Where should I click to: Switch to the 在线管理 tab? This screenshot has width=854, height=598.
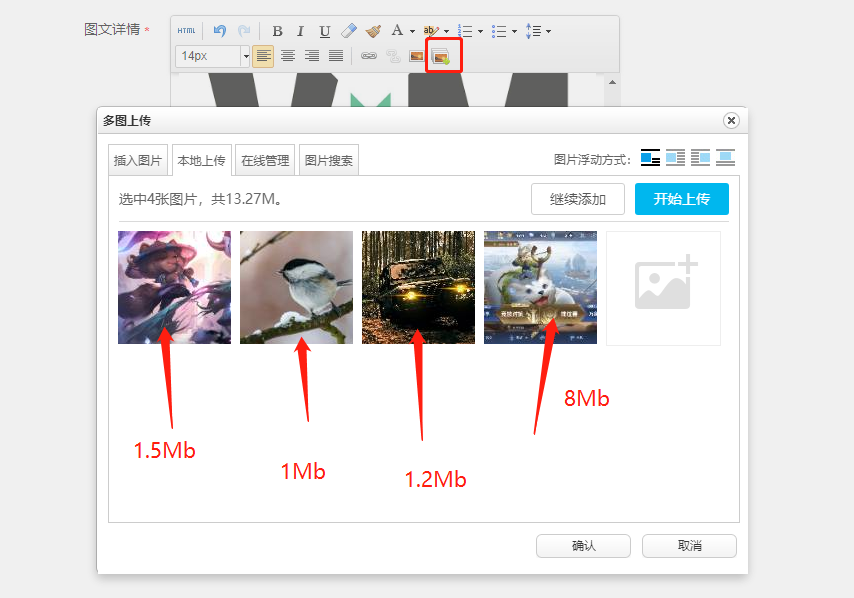pyautogui.click(x=268, y=160)
